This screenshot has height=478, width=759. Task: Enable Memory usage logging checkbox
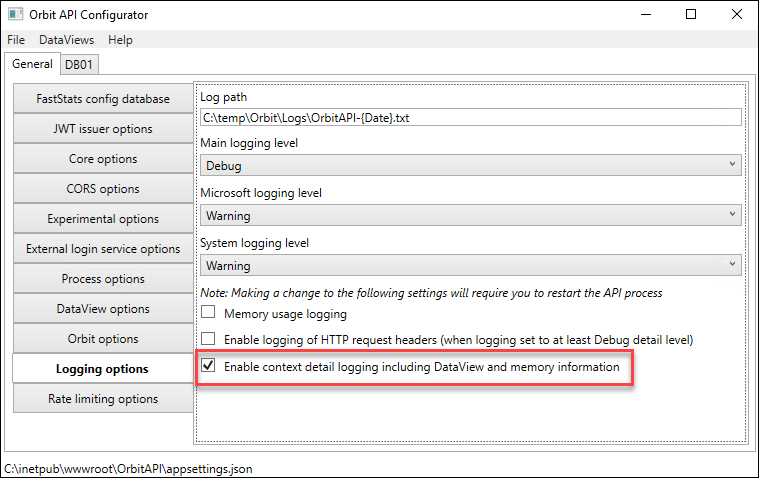click(208, 312)
